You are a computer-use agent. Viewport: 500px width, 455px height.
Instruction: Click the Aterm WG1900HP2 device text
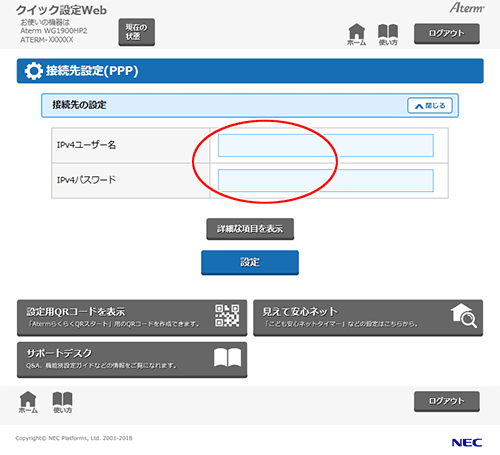point(54,31)
